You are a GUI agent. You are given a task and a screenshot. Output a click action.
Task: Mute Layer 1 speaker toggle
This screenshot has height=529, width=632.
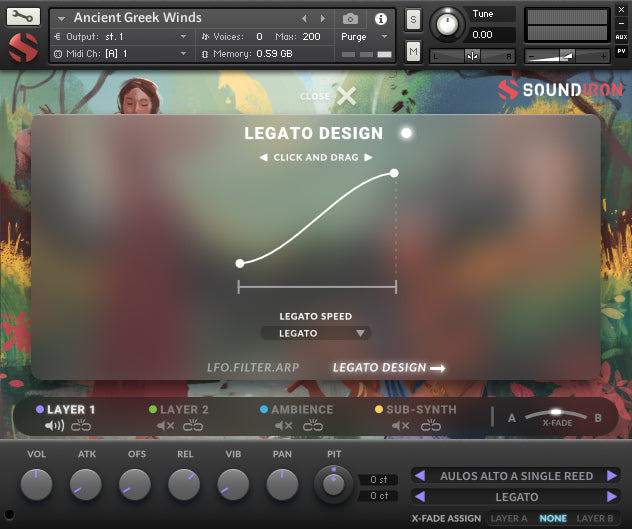(x=55, y=426)
